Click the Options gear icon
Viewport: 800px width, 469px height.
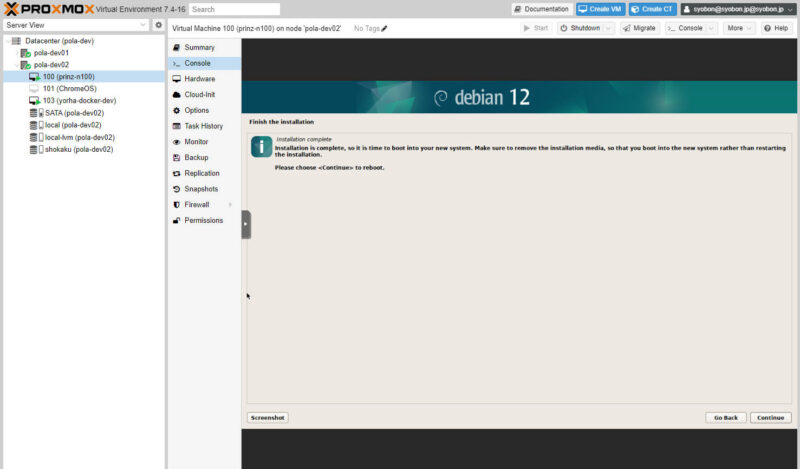[x=177, y=110]
